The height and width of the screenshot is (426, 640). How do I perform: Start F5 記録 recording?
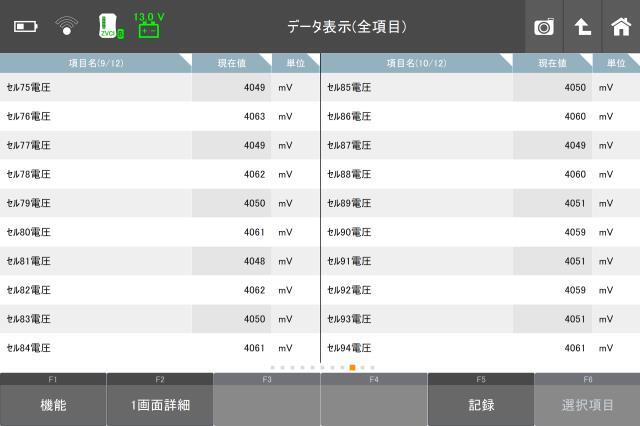[481, 399]
